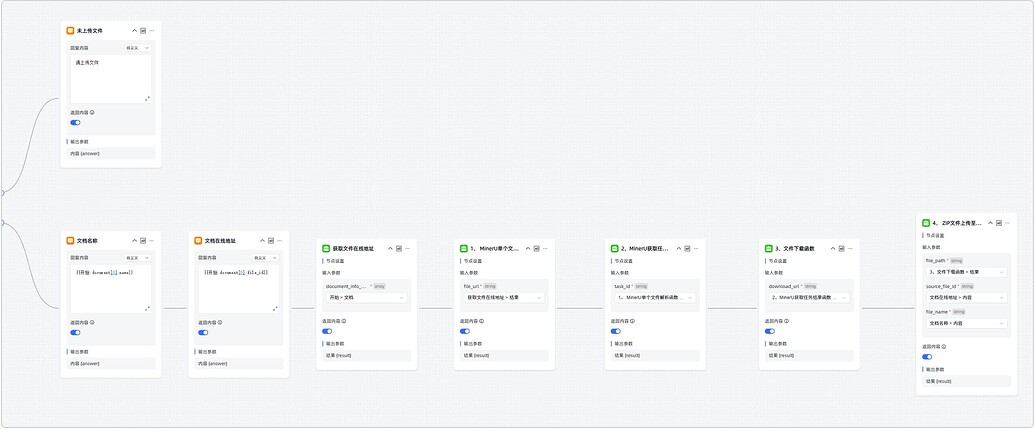Collapse the 获取文件在线地址 node
The image size is (1035, 429).
(x=390, y=248)
